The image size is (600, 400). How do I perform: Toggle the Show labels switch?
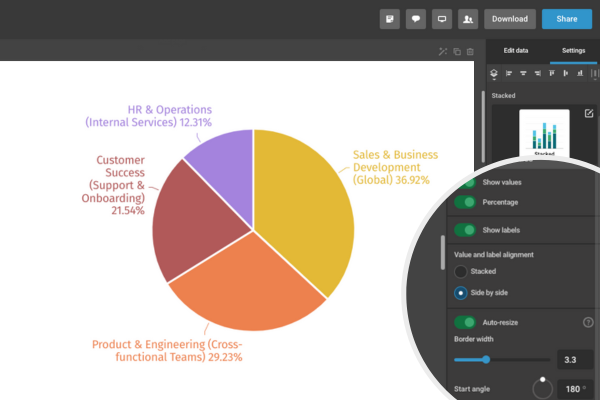point(465,230)
